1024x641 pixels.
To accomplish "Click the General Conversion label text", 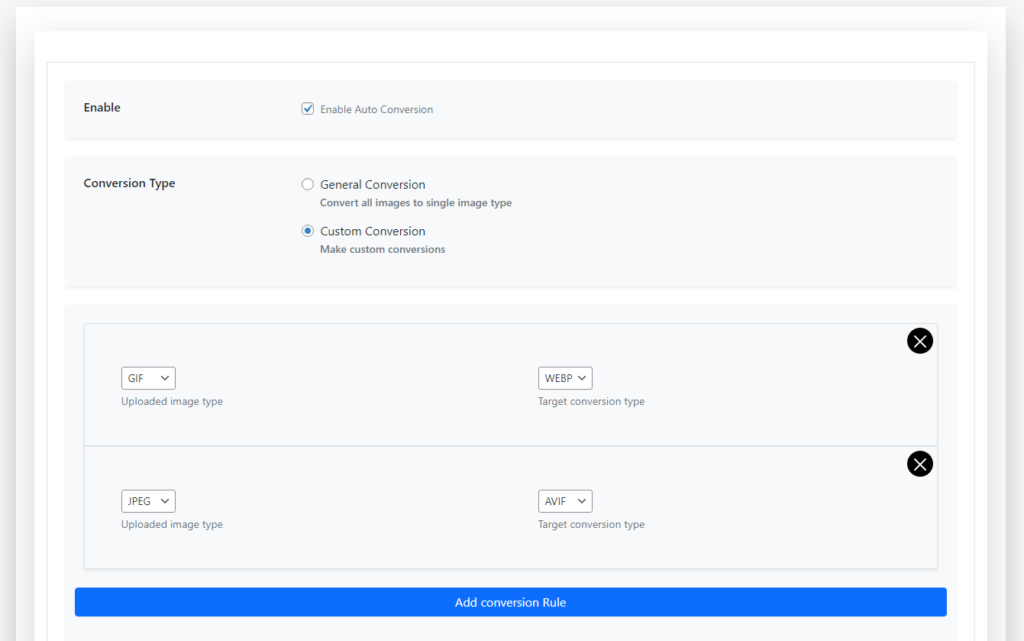I will [372, 183].
